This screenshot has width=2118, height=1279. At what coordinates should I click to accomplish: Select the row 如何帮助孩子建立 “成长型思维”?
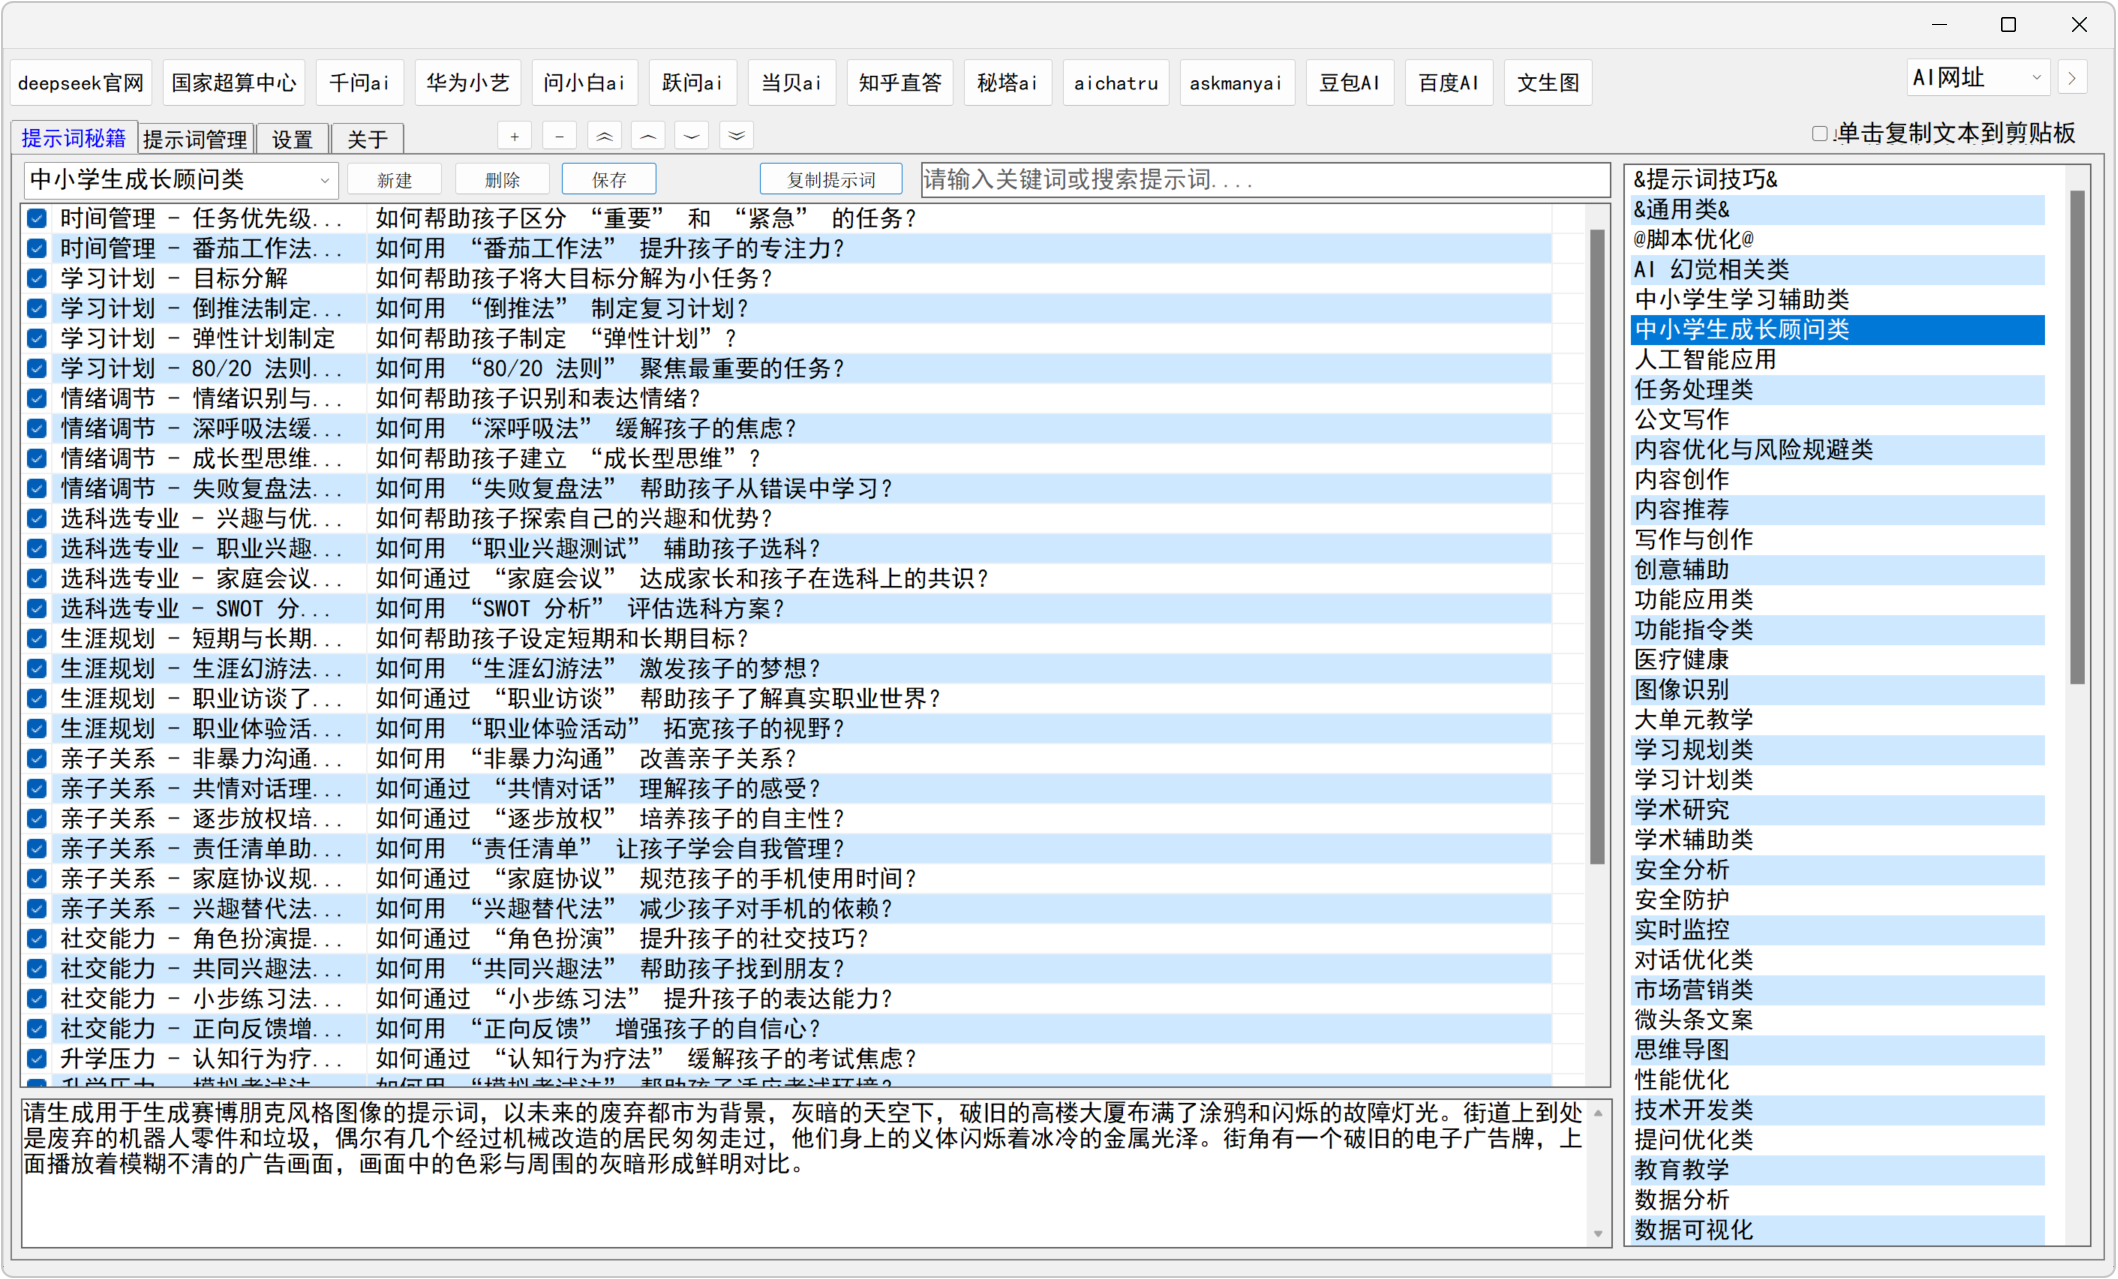[789, 459]
